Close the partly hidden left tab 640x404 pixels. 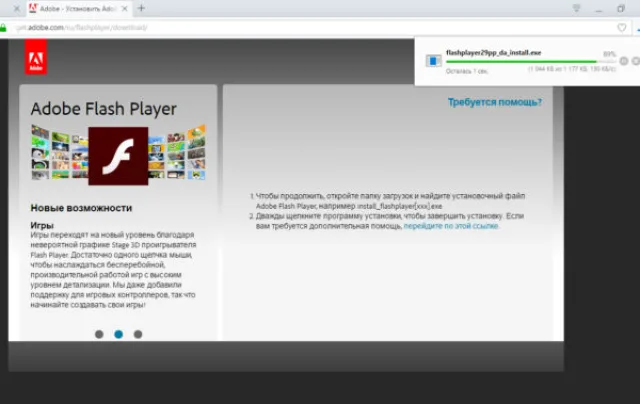(x=17, y=8)
